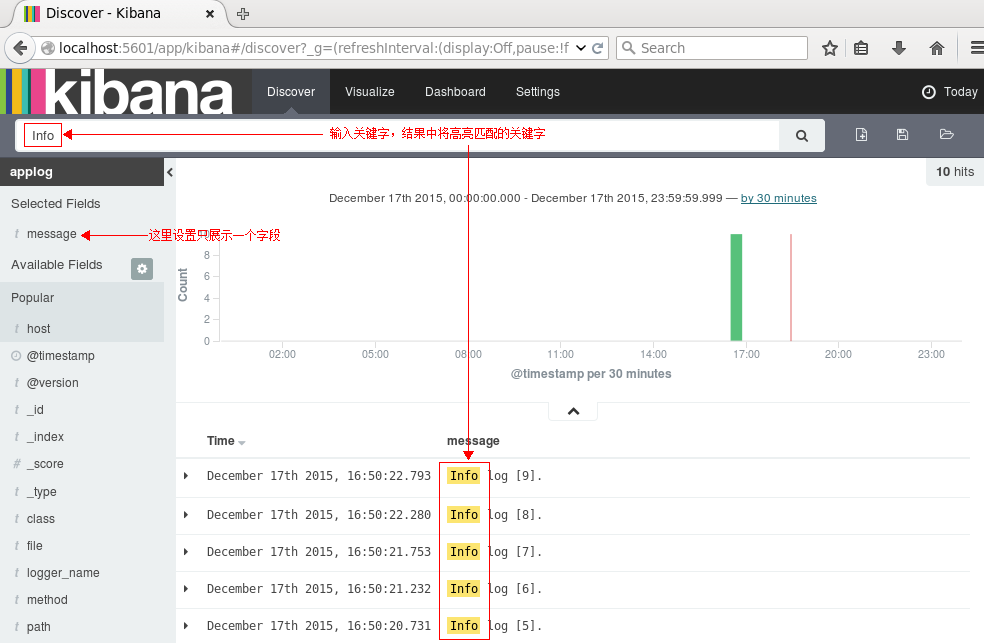Switch to the Visualize tab
This screenshot has width=984, height=643.
tap(370, 91)
